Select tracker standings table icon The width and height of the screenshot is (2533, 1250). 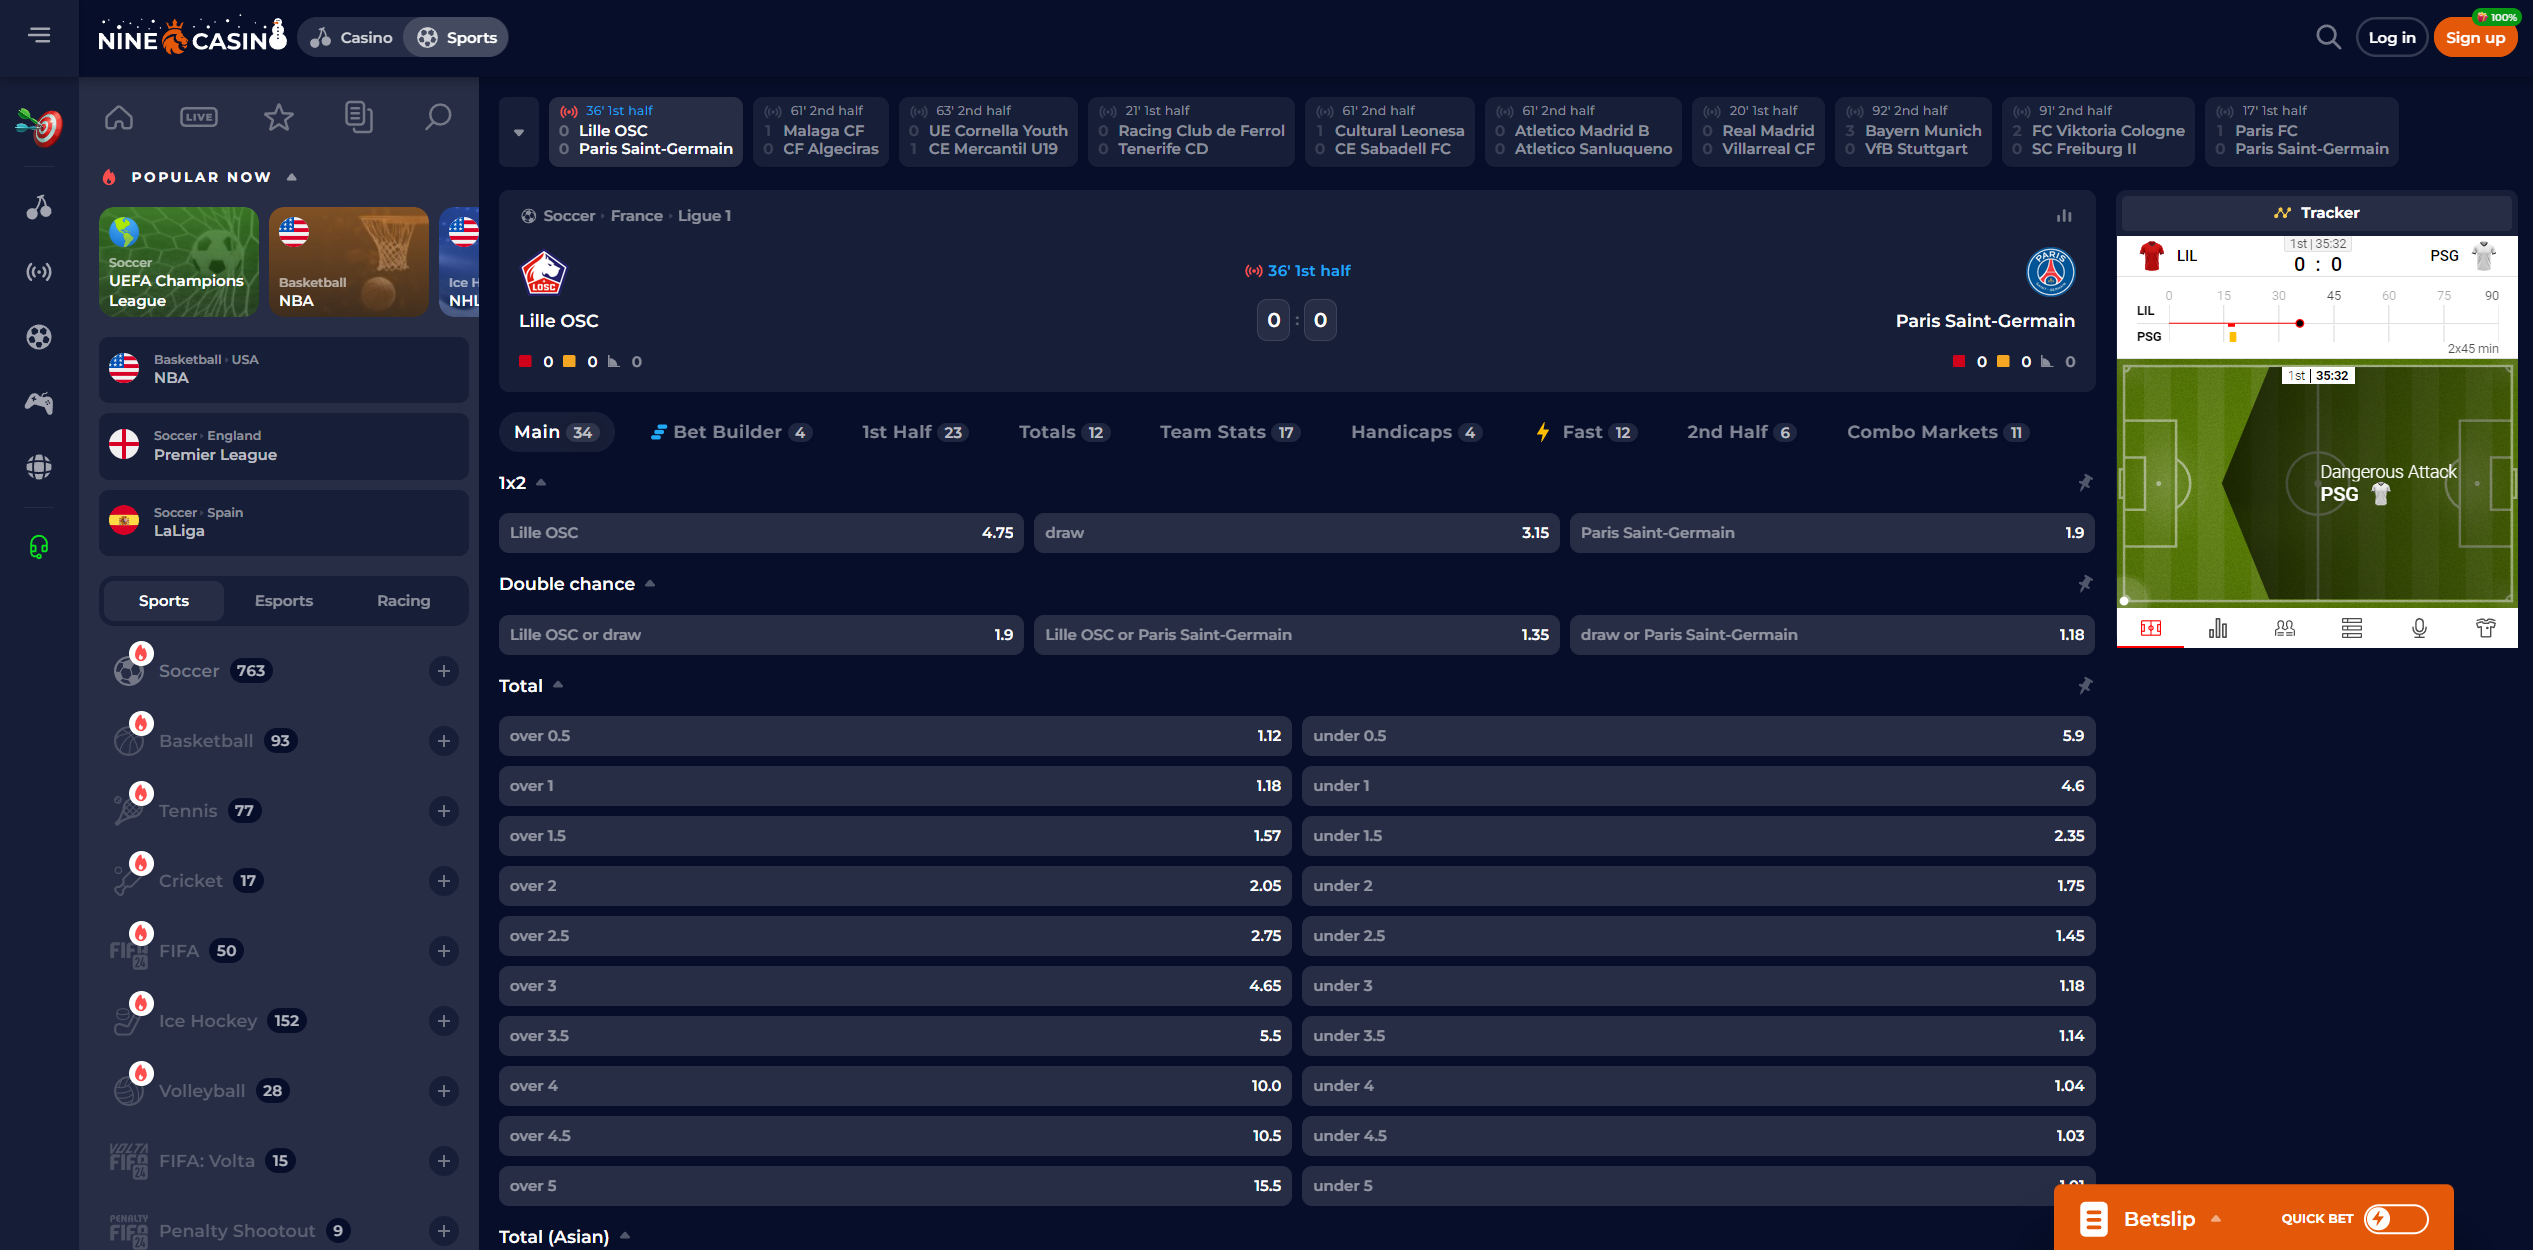[x=2351, y=628]
